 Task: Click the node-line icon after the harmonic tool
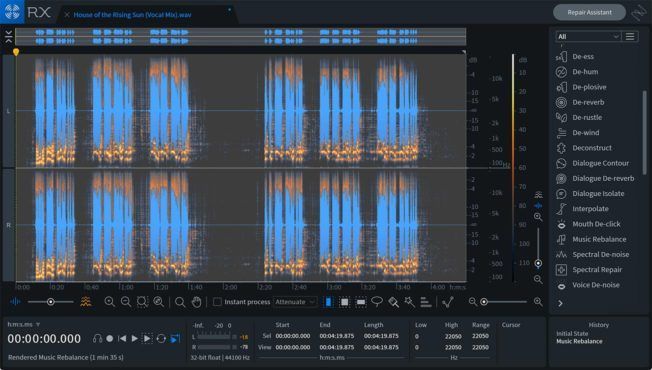(x=448, y=302)
